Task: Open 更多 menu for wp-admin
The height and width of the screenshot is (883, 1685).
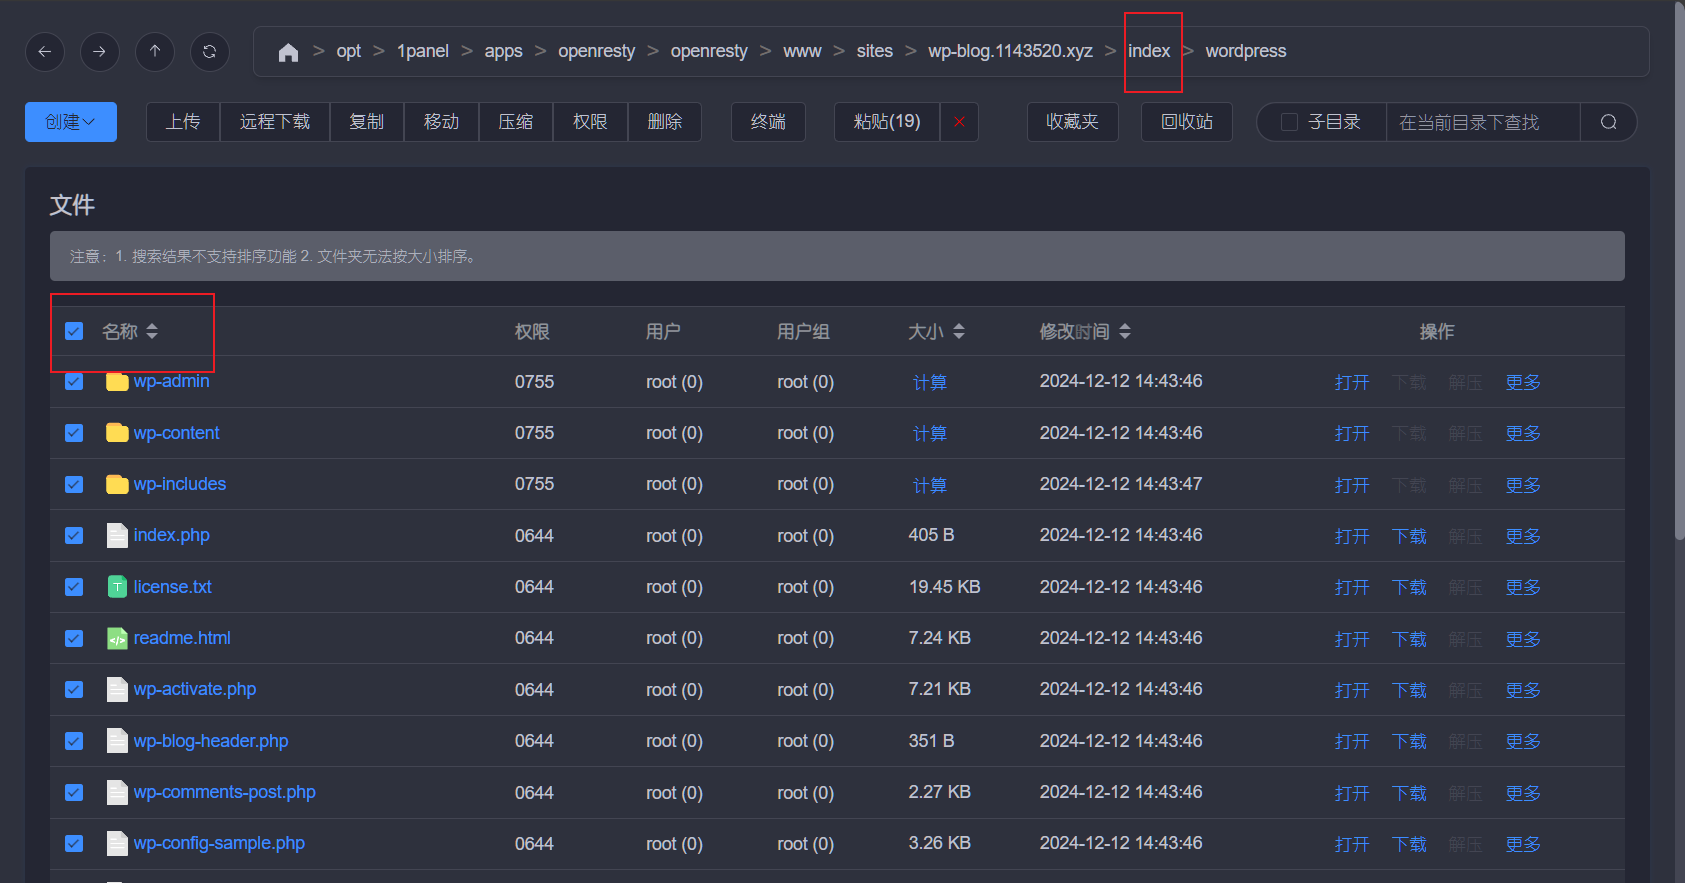Action: tap(1523, 382)
